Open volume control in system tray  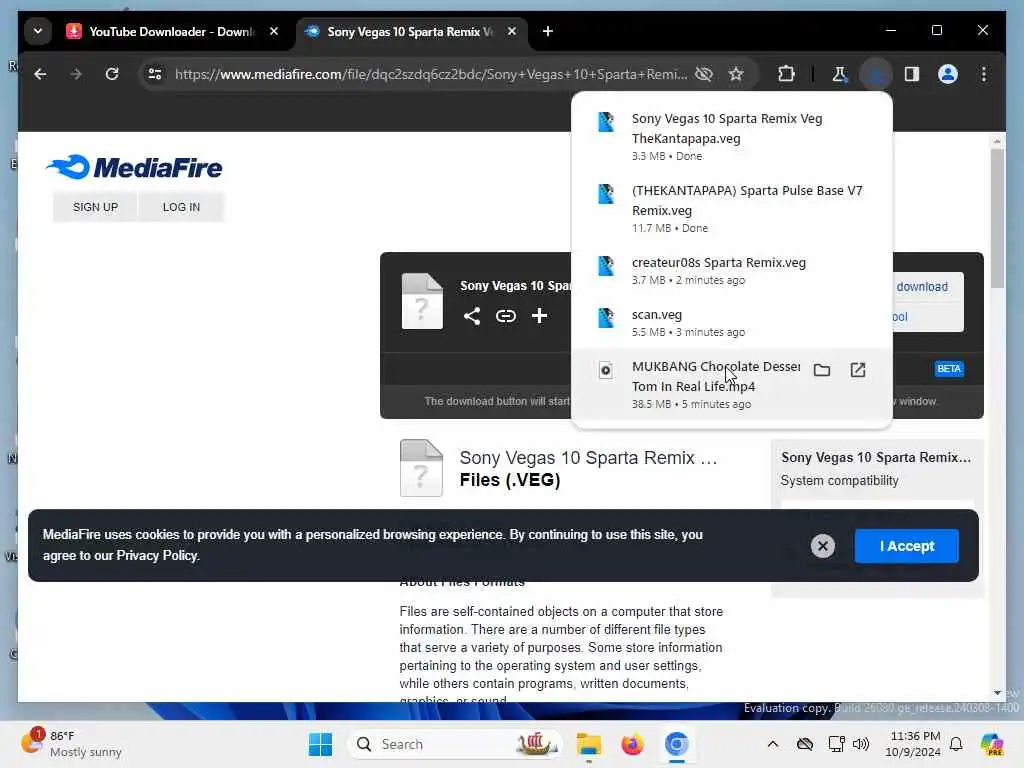pyautogui.click(x=861, y=744)
